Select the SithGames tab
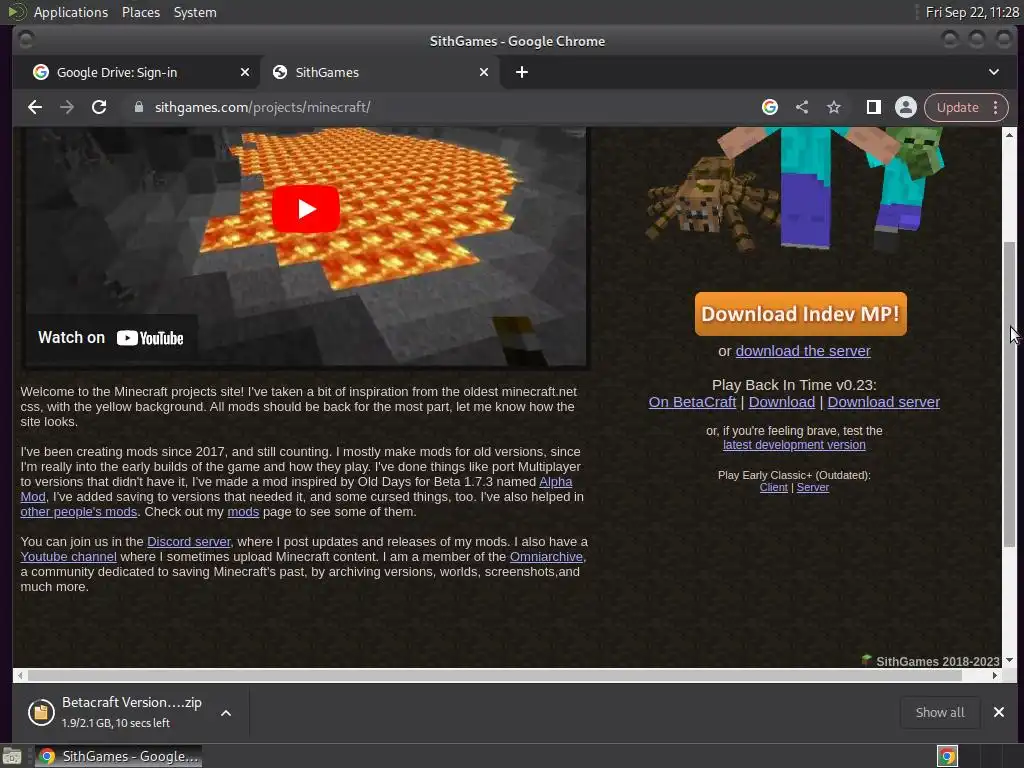 pos(380,72)
